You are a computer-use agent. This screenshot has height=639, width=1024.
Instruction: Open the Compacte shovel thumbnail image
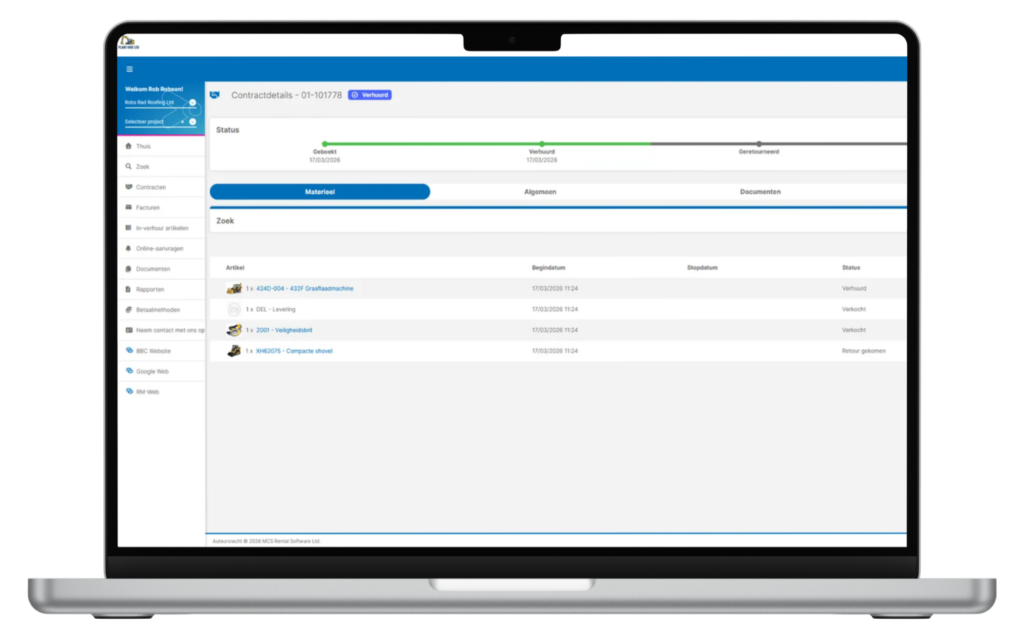234,351
